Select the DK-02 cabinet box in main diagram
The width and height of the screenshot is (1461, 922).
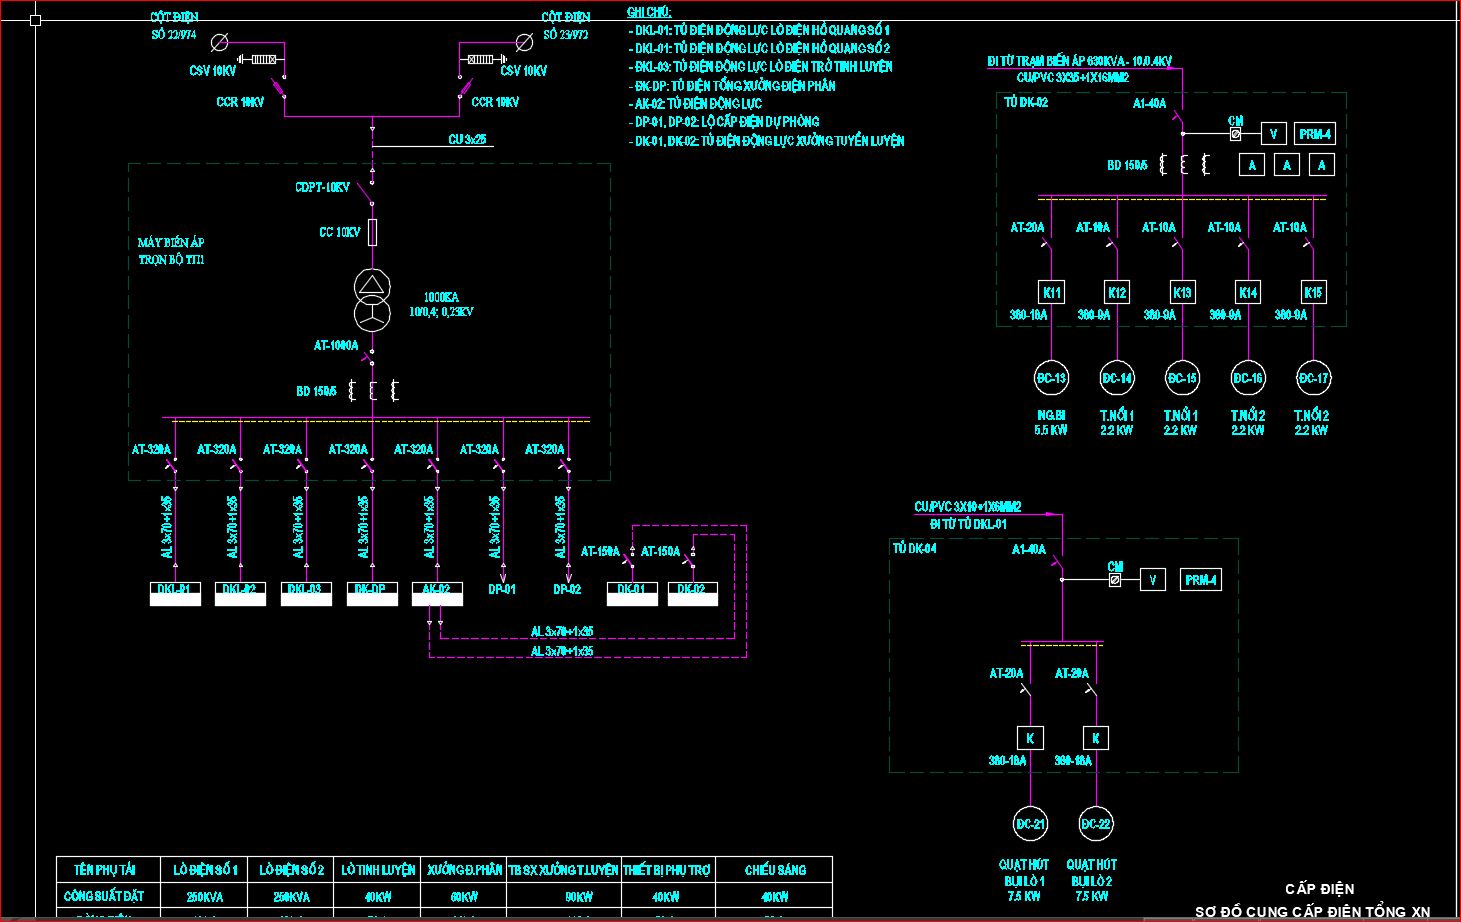pyautogui.click(x=693, y=593)
